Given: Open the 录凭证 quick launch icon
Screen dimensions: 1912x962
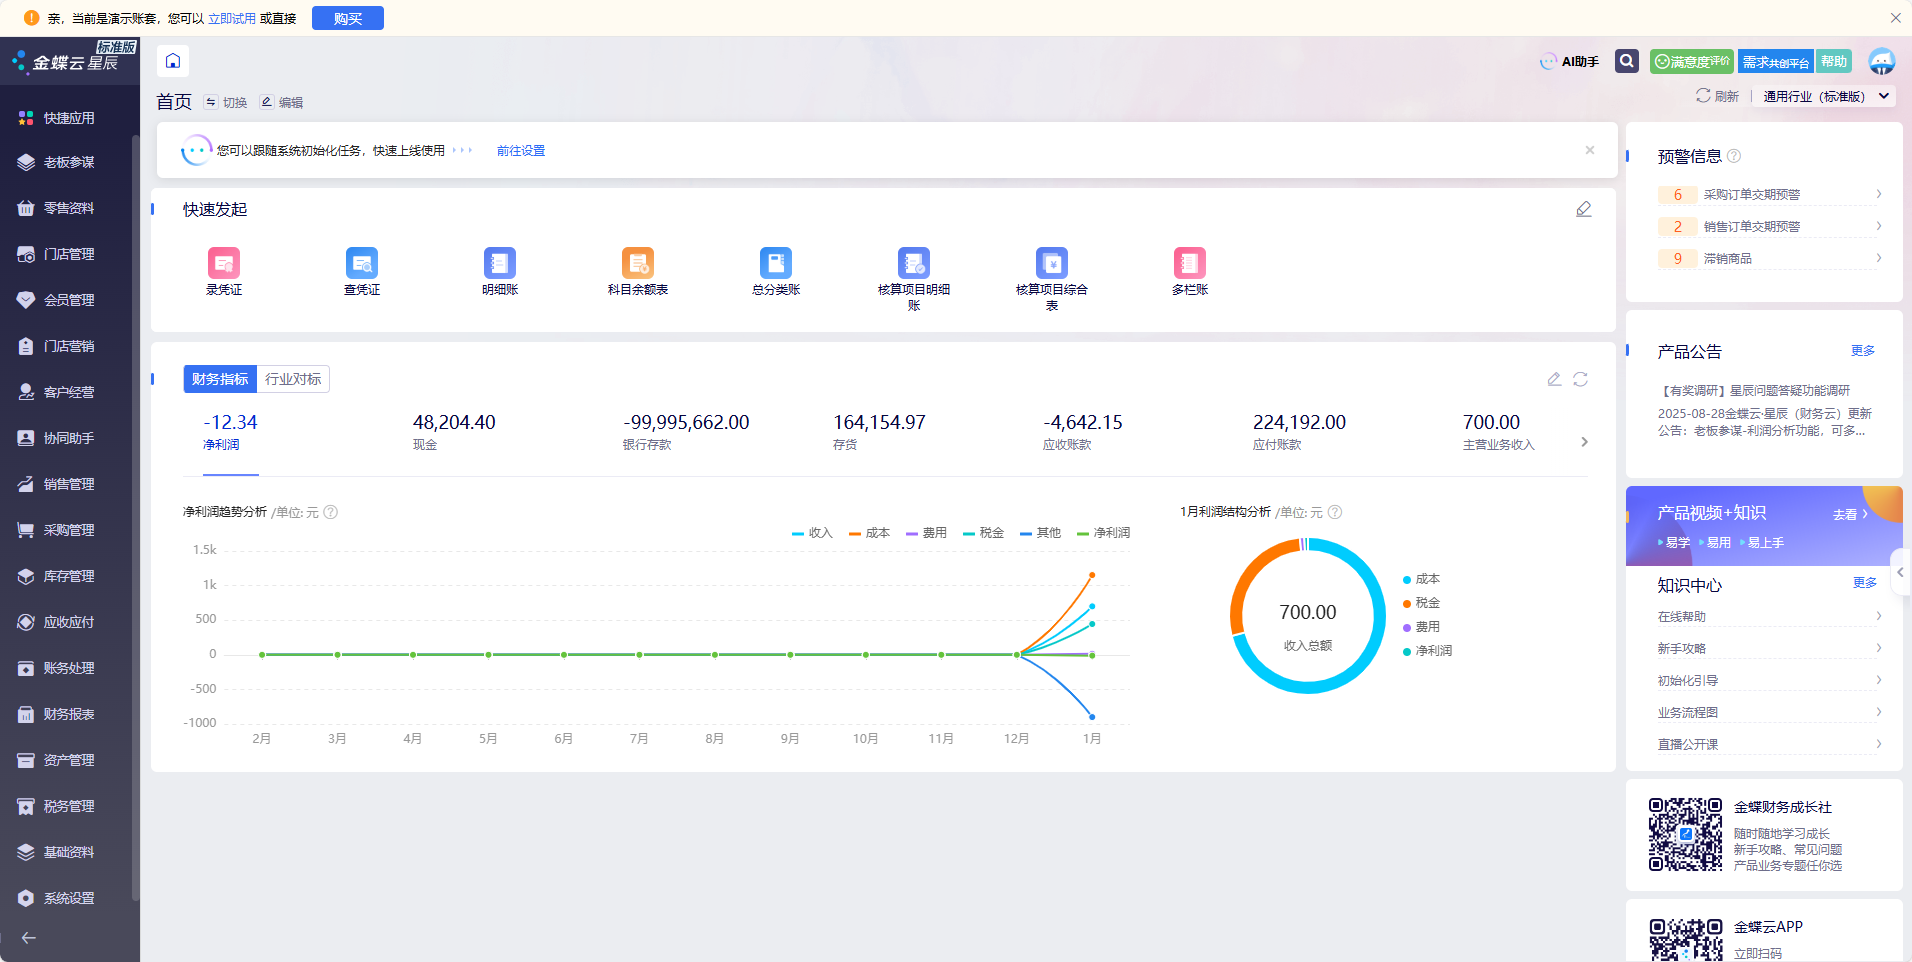Looking at the screenshot, I should pyautogui.click(x=224, y=264).
